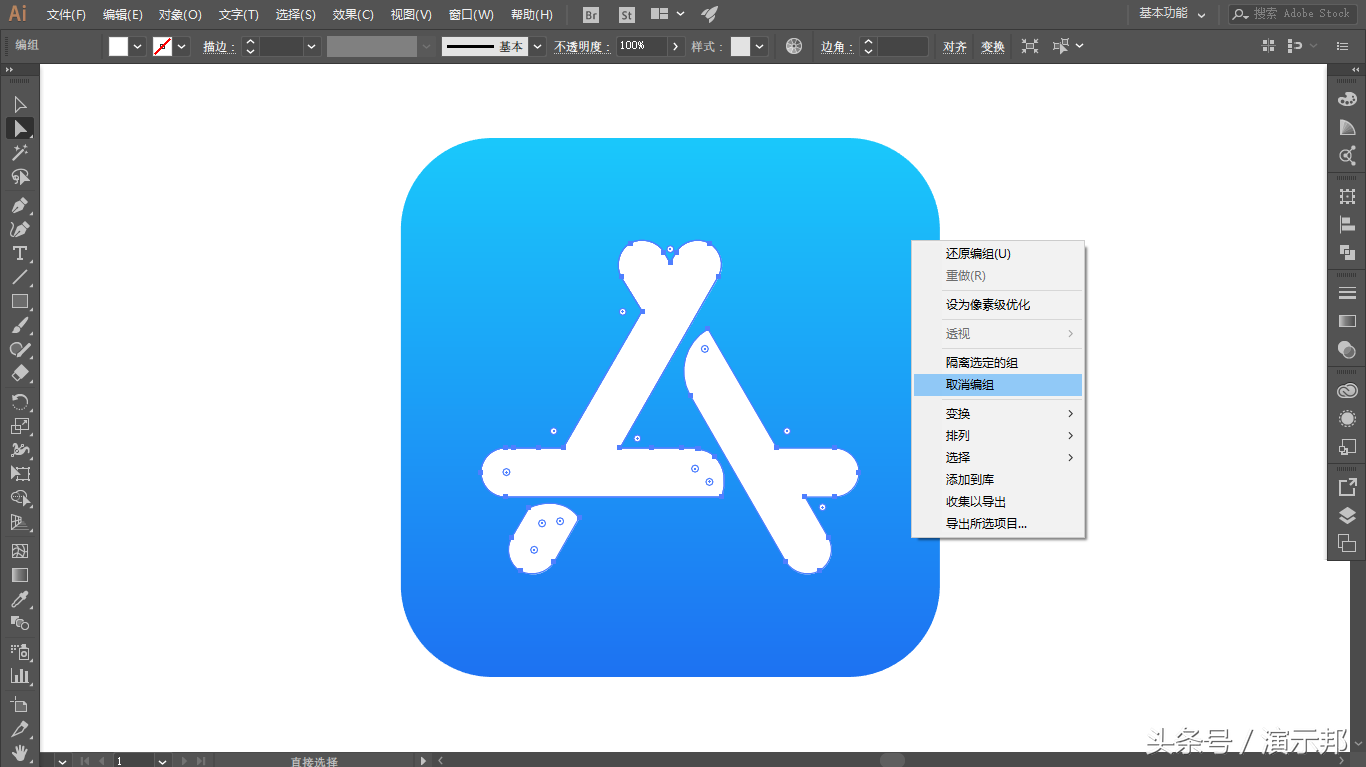Open the Creative Cloud Libraries panel

pyautogui.click(x=1347, y=390)
